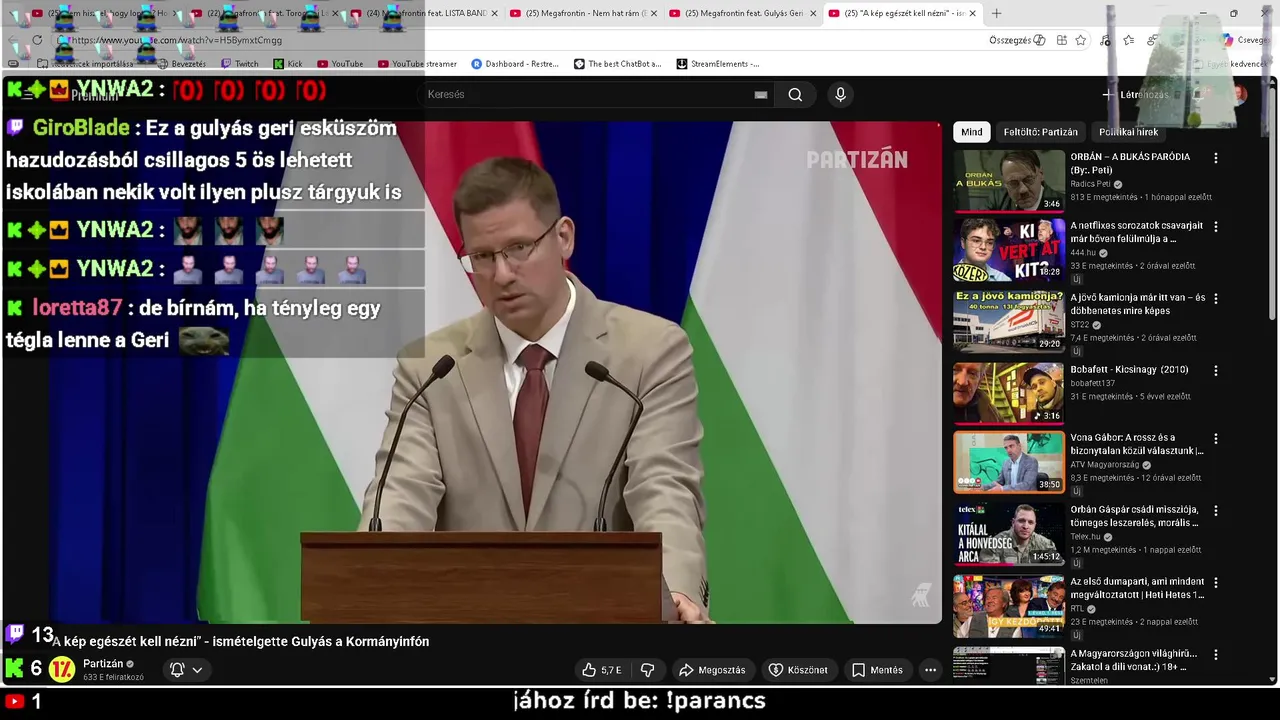Click the Köszönet thanks button
The image size is (1280, 720).
click(798, 670)
